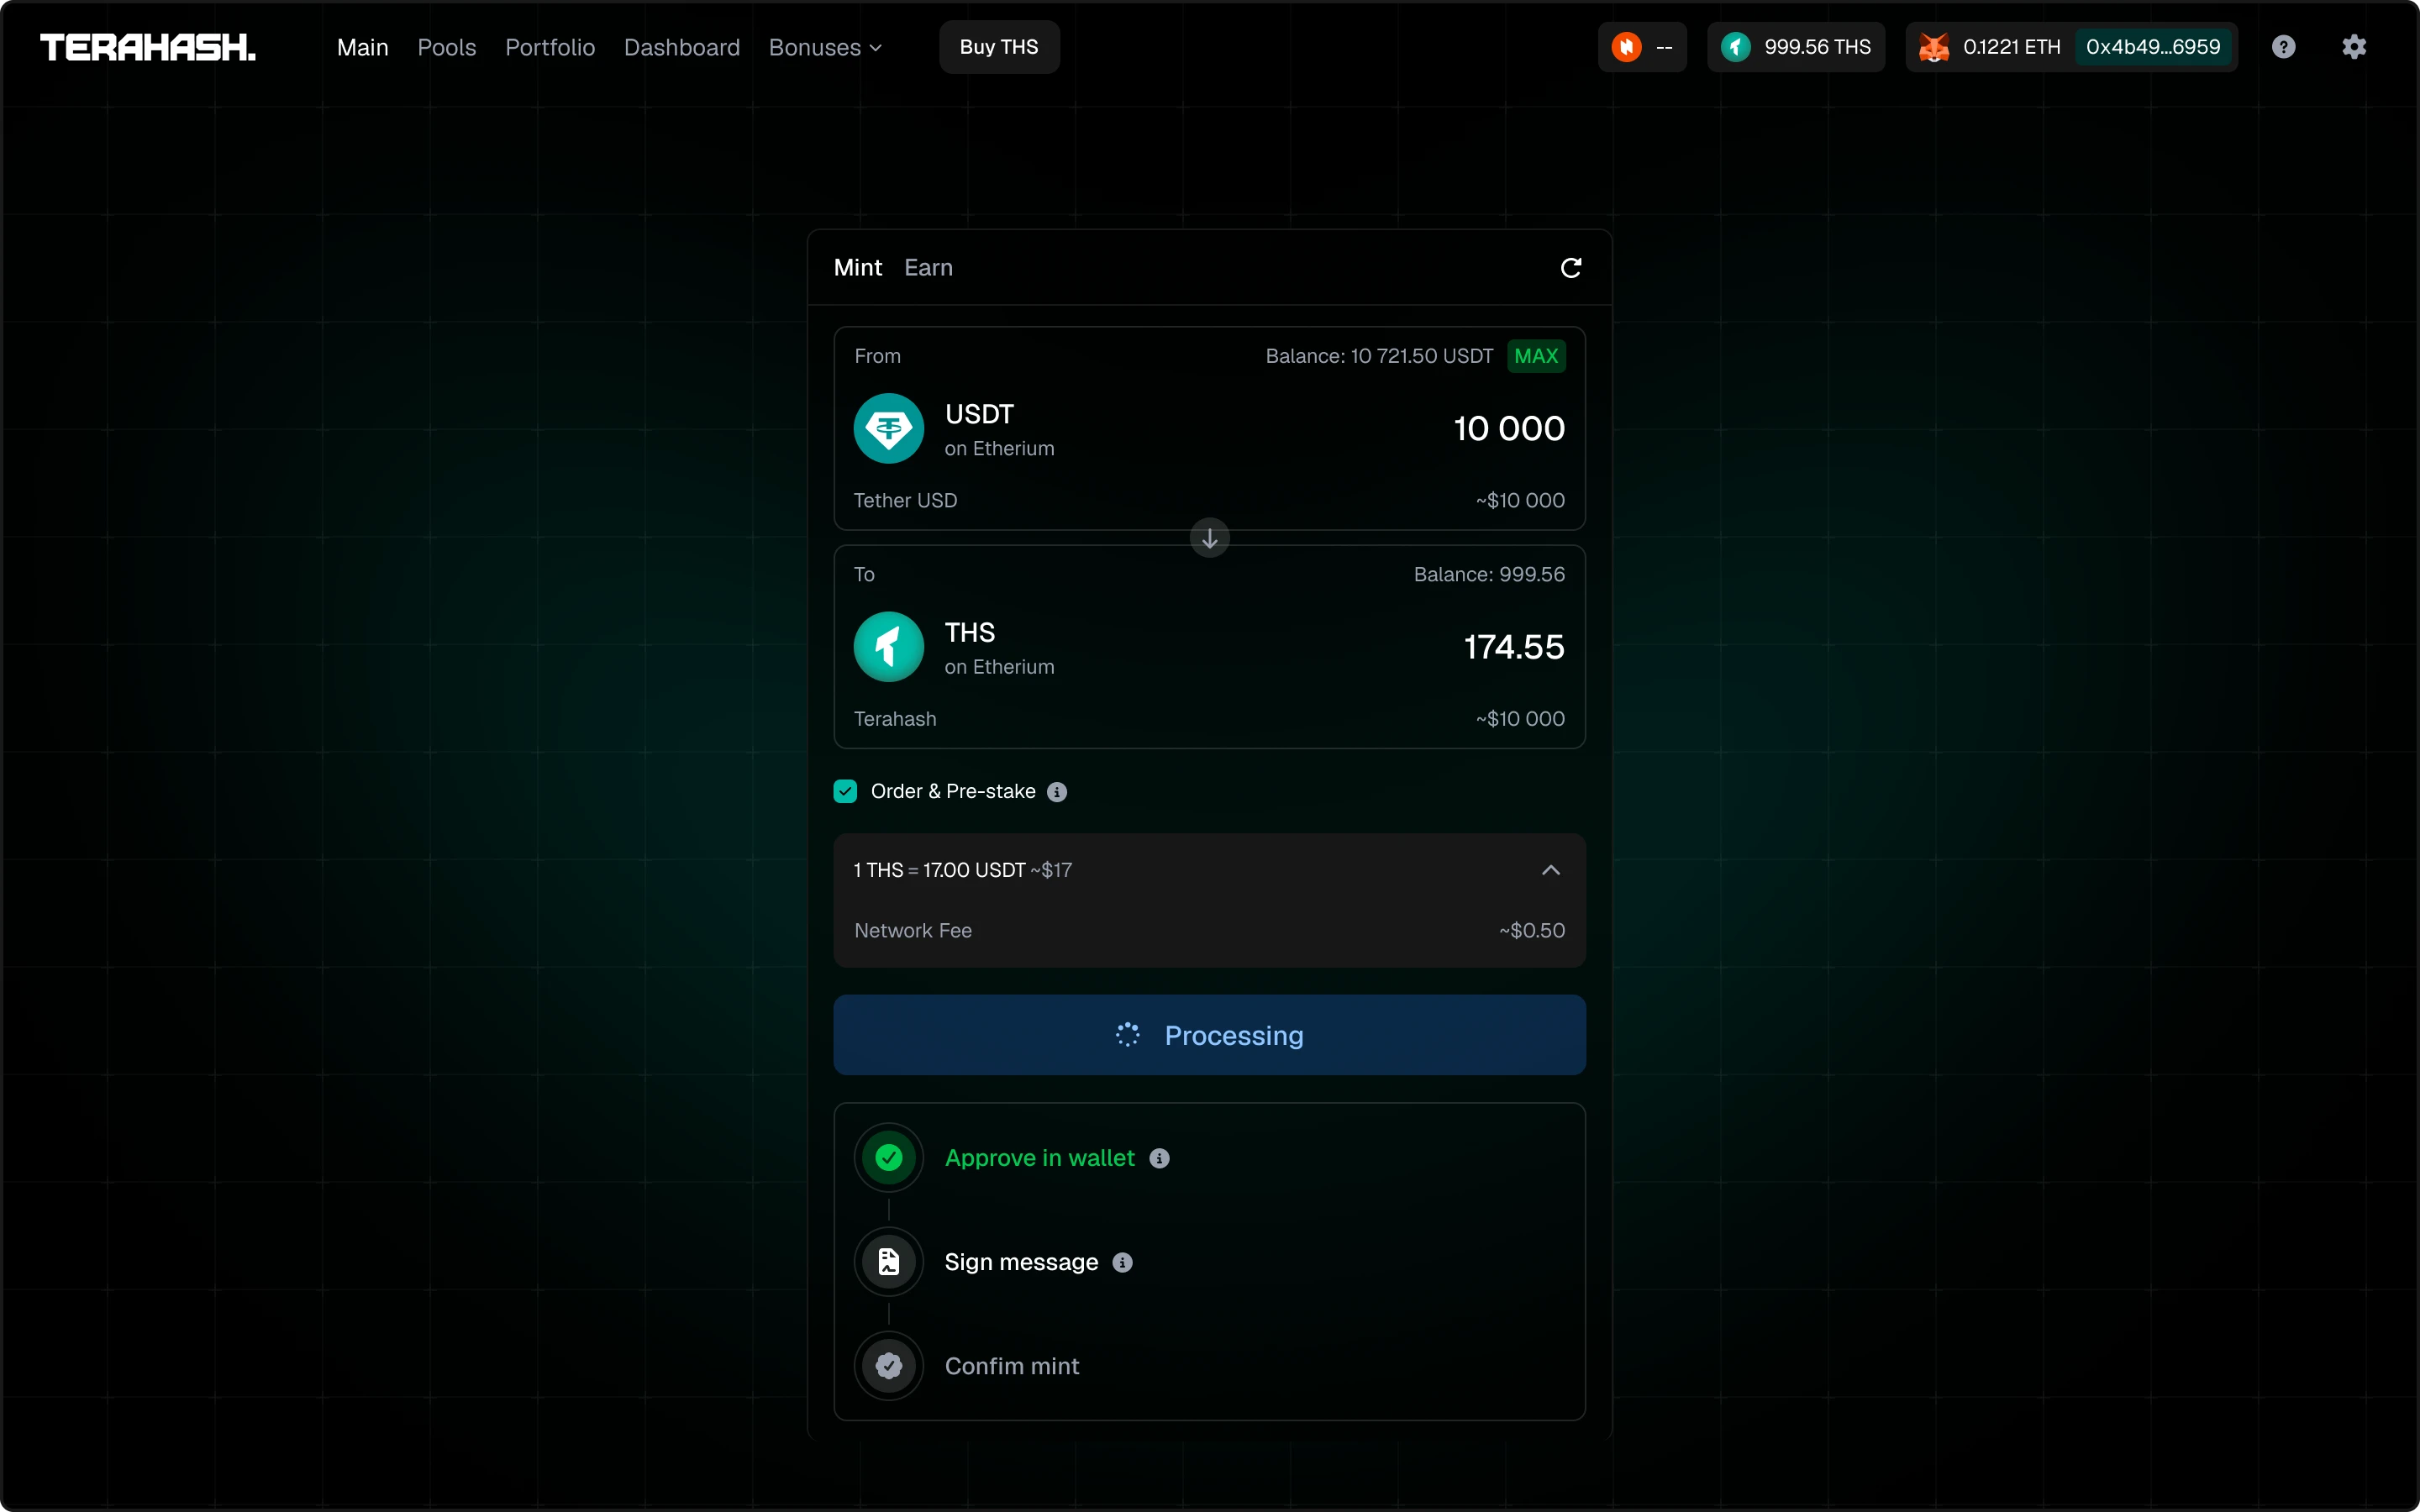Expand the Bonuses dropdown menu

825,47
